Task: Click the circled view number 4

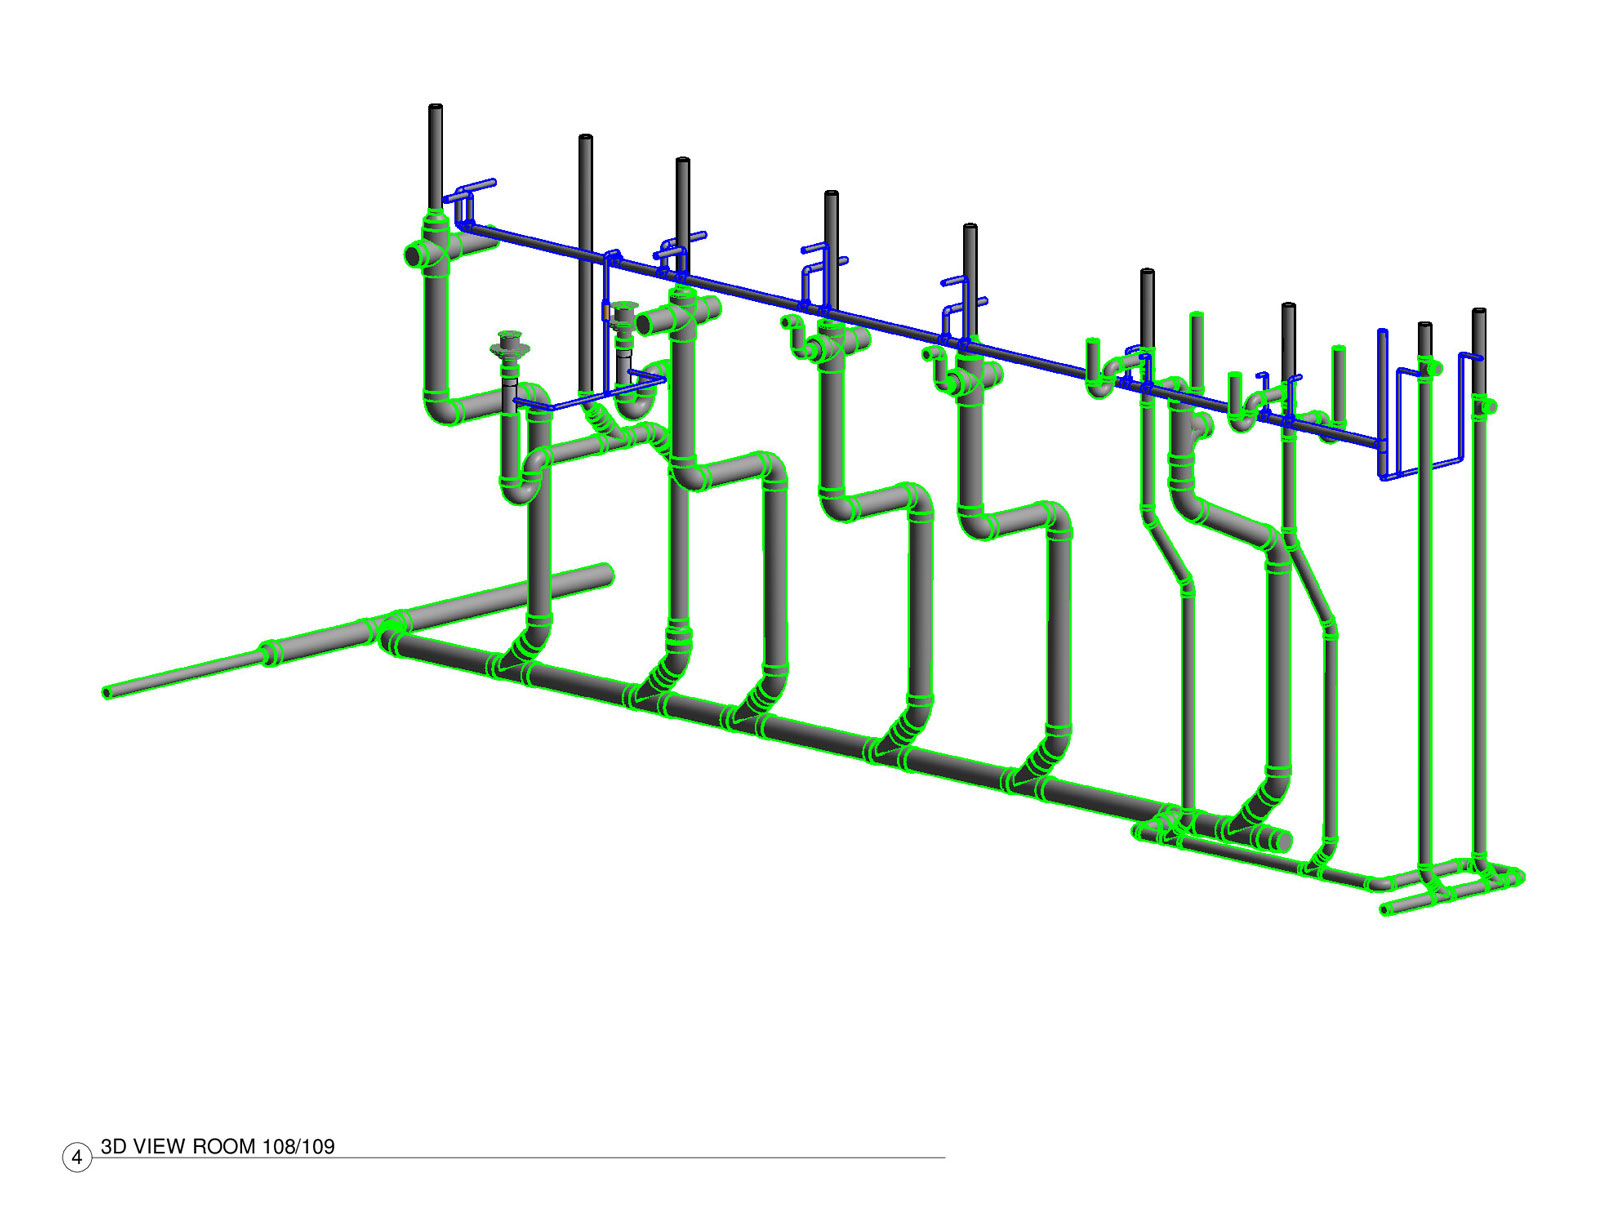Action: pos(77,1157)
